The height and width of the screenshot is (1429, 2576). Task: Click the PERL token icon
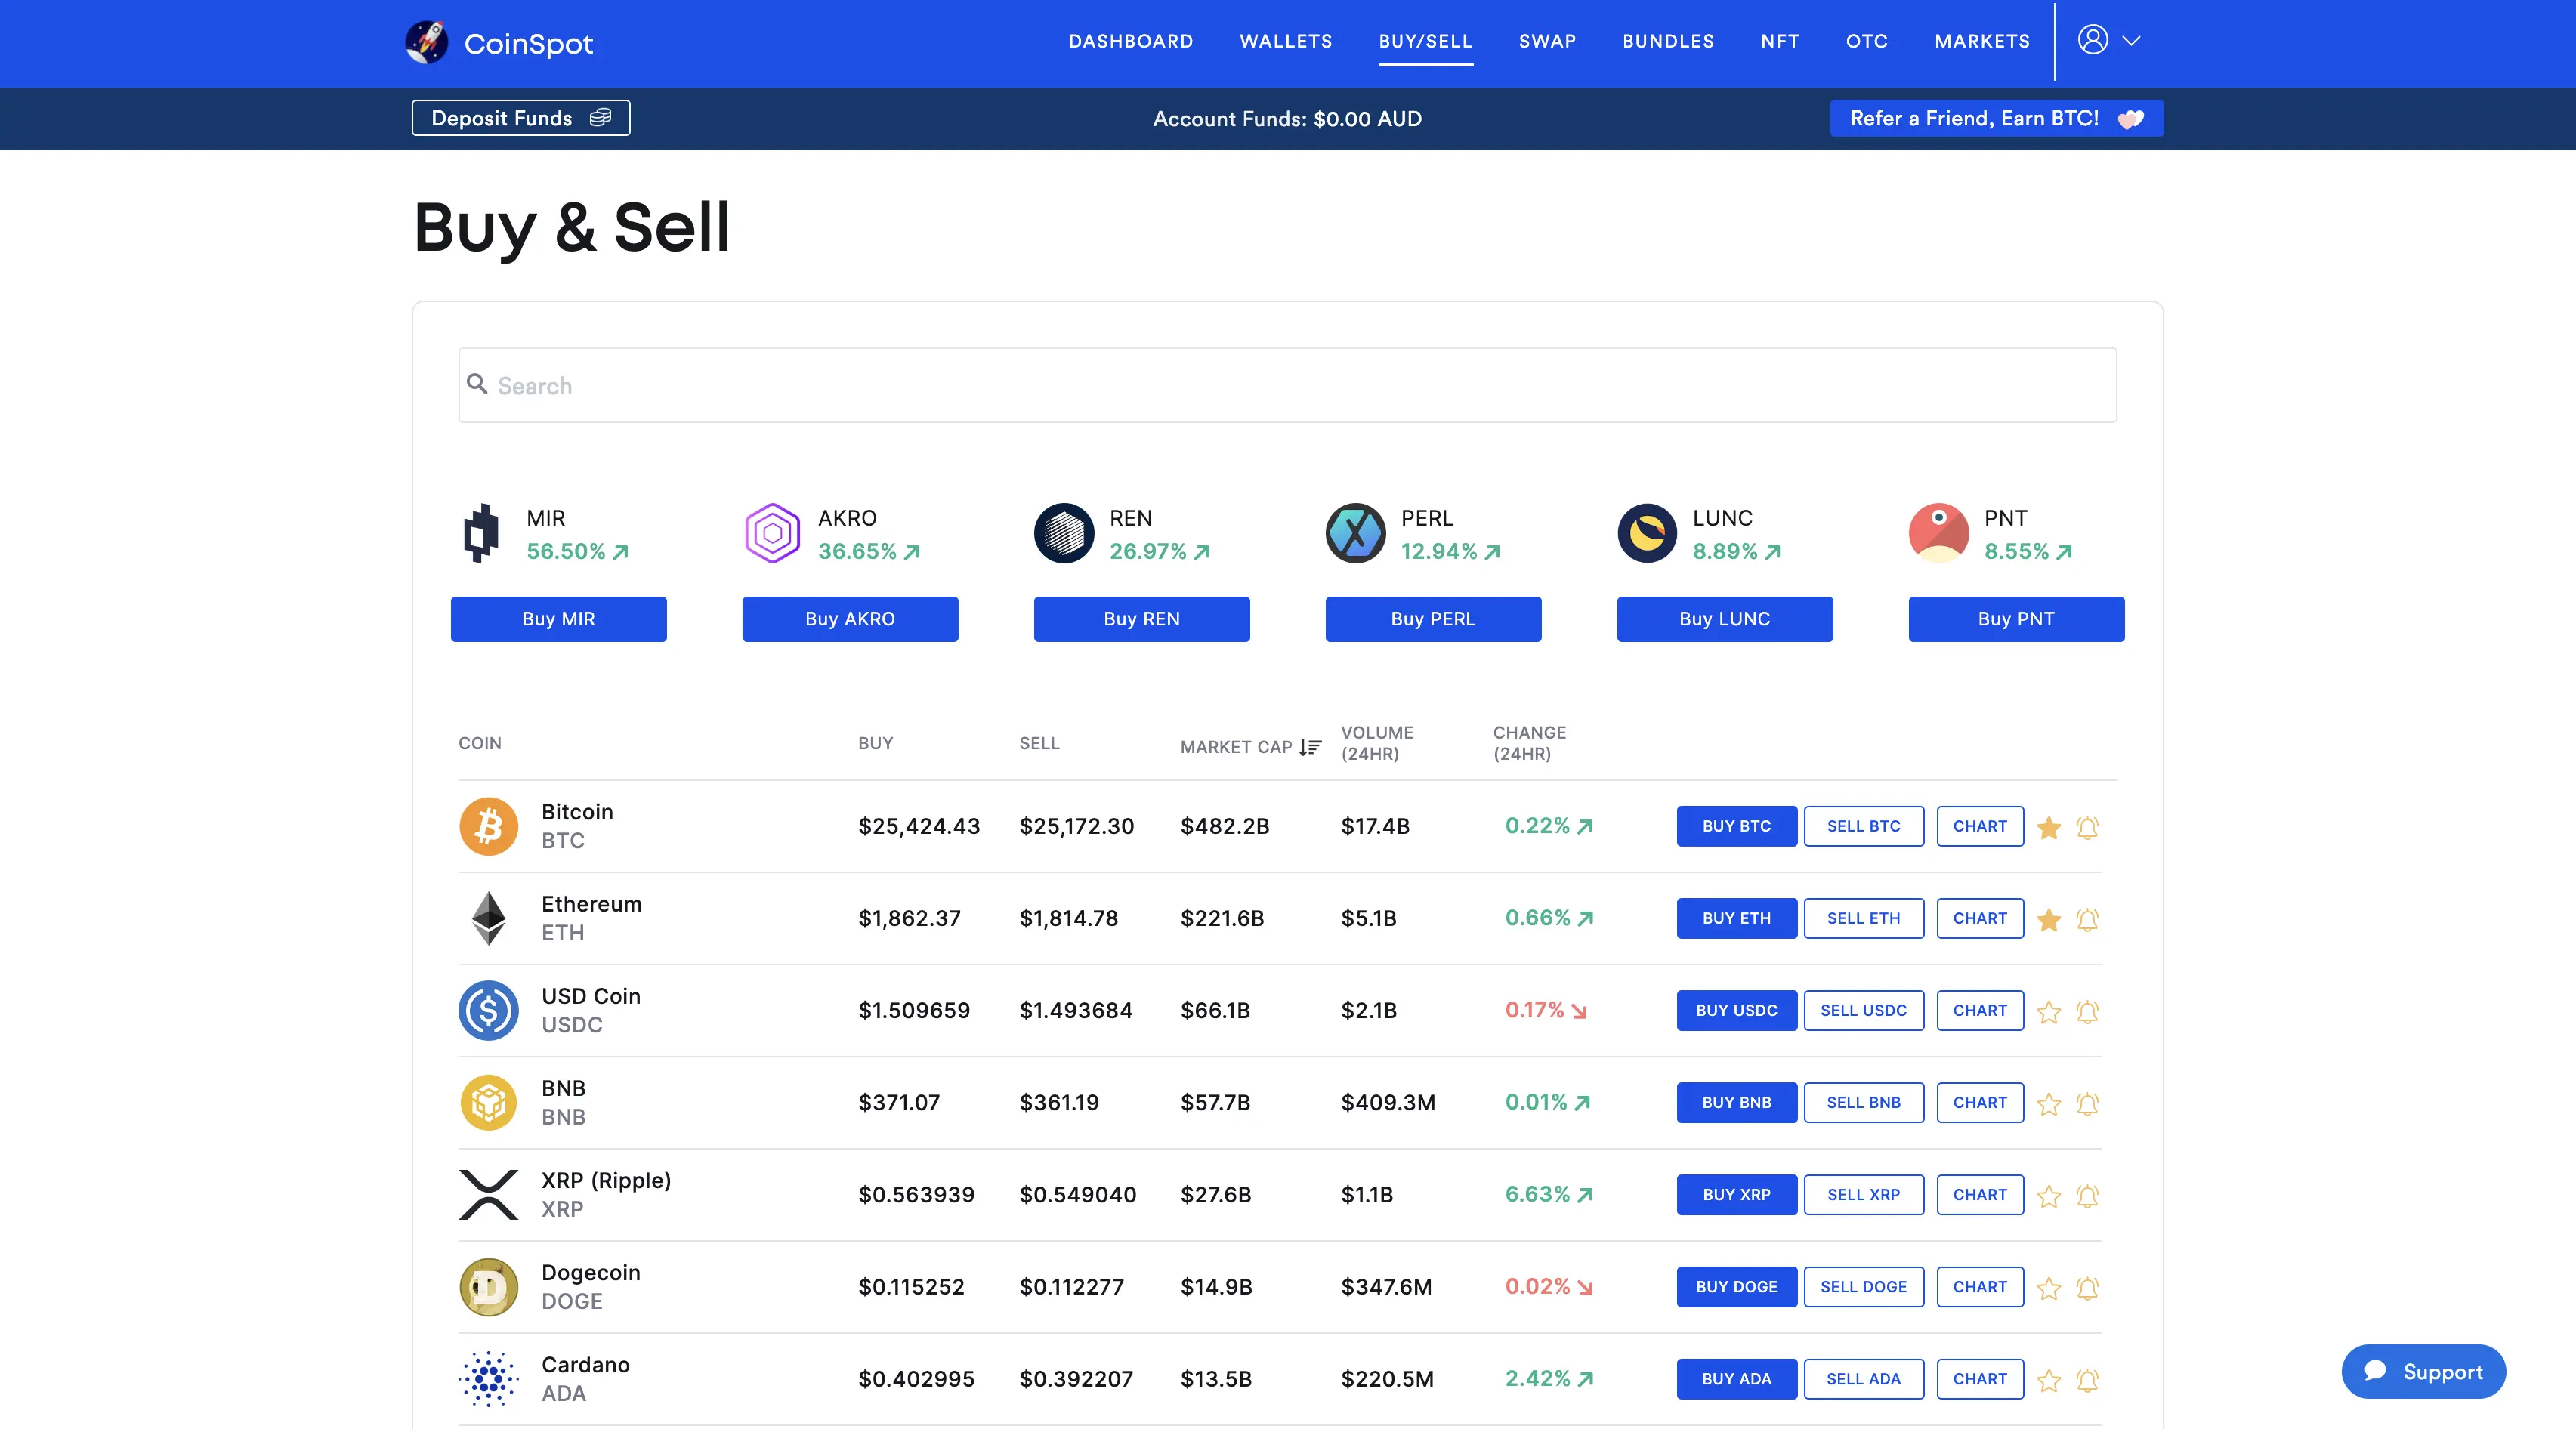1355,533
